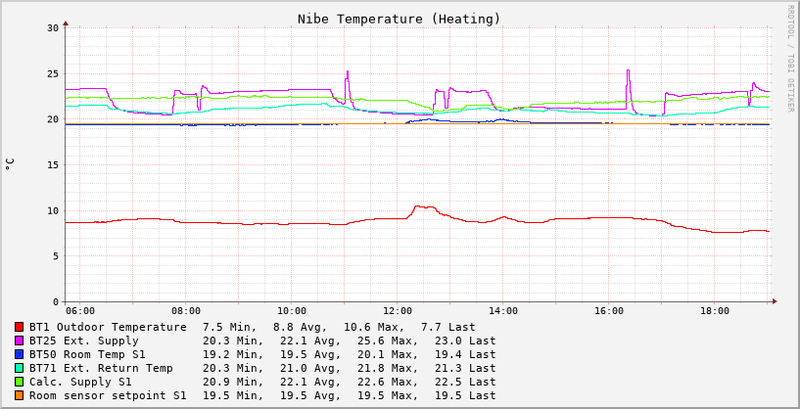Viewport: 800px width, 409px height.
Task: Click the chart title Nibe Temperature (Heating)
Action: pos(399,19)
